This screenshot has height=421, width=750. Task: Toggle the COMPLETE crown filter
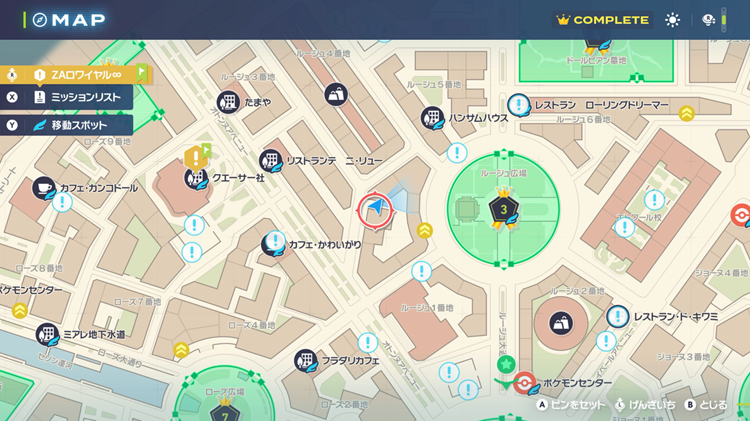pyautogui.click(x=603, y=20)
